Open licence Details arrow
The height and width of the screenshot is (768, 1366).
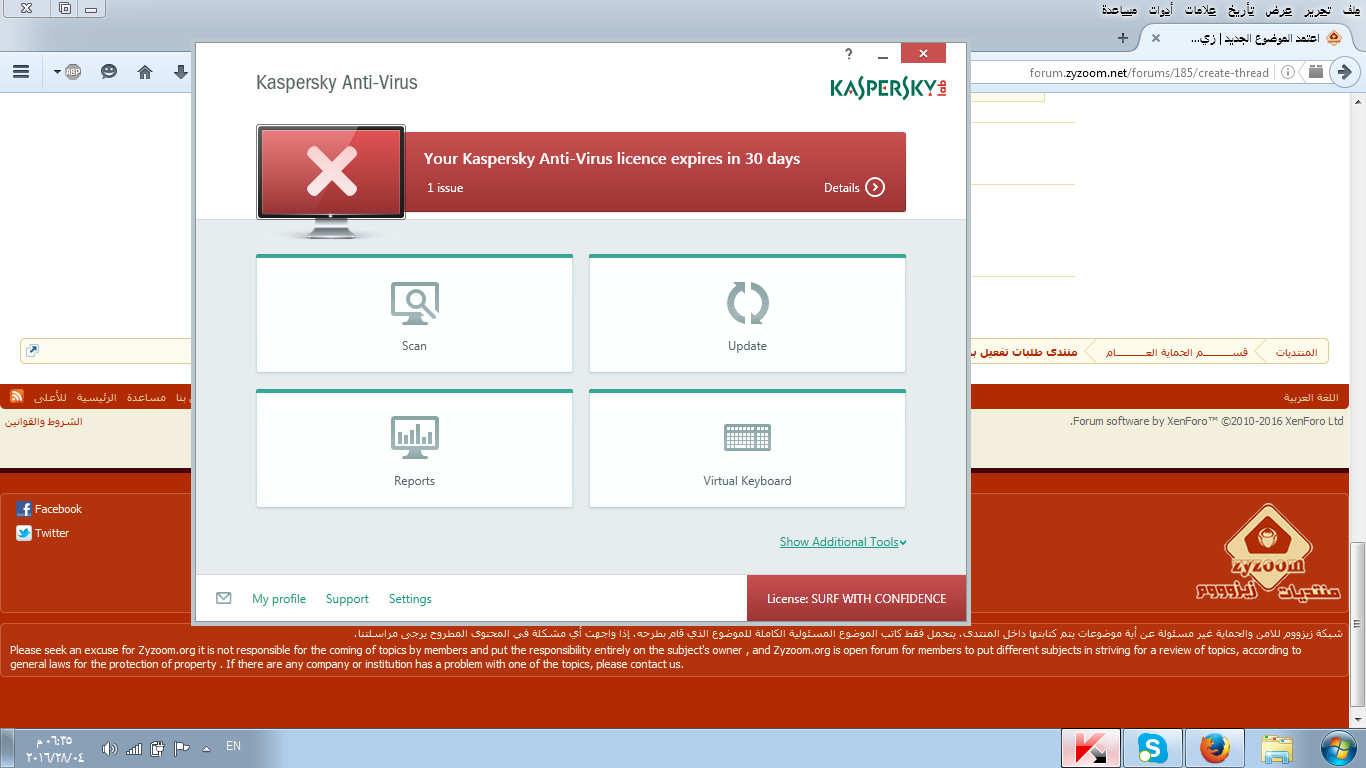point(875,187)
